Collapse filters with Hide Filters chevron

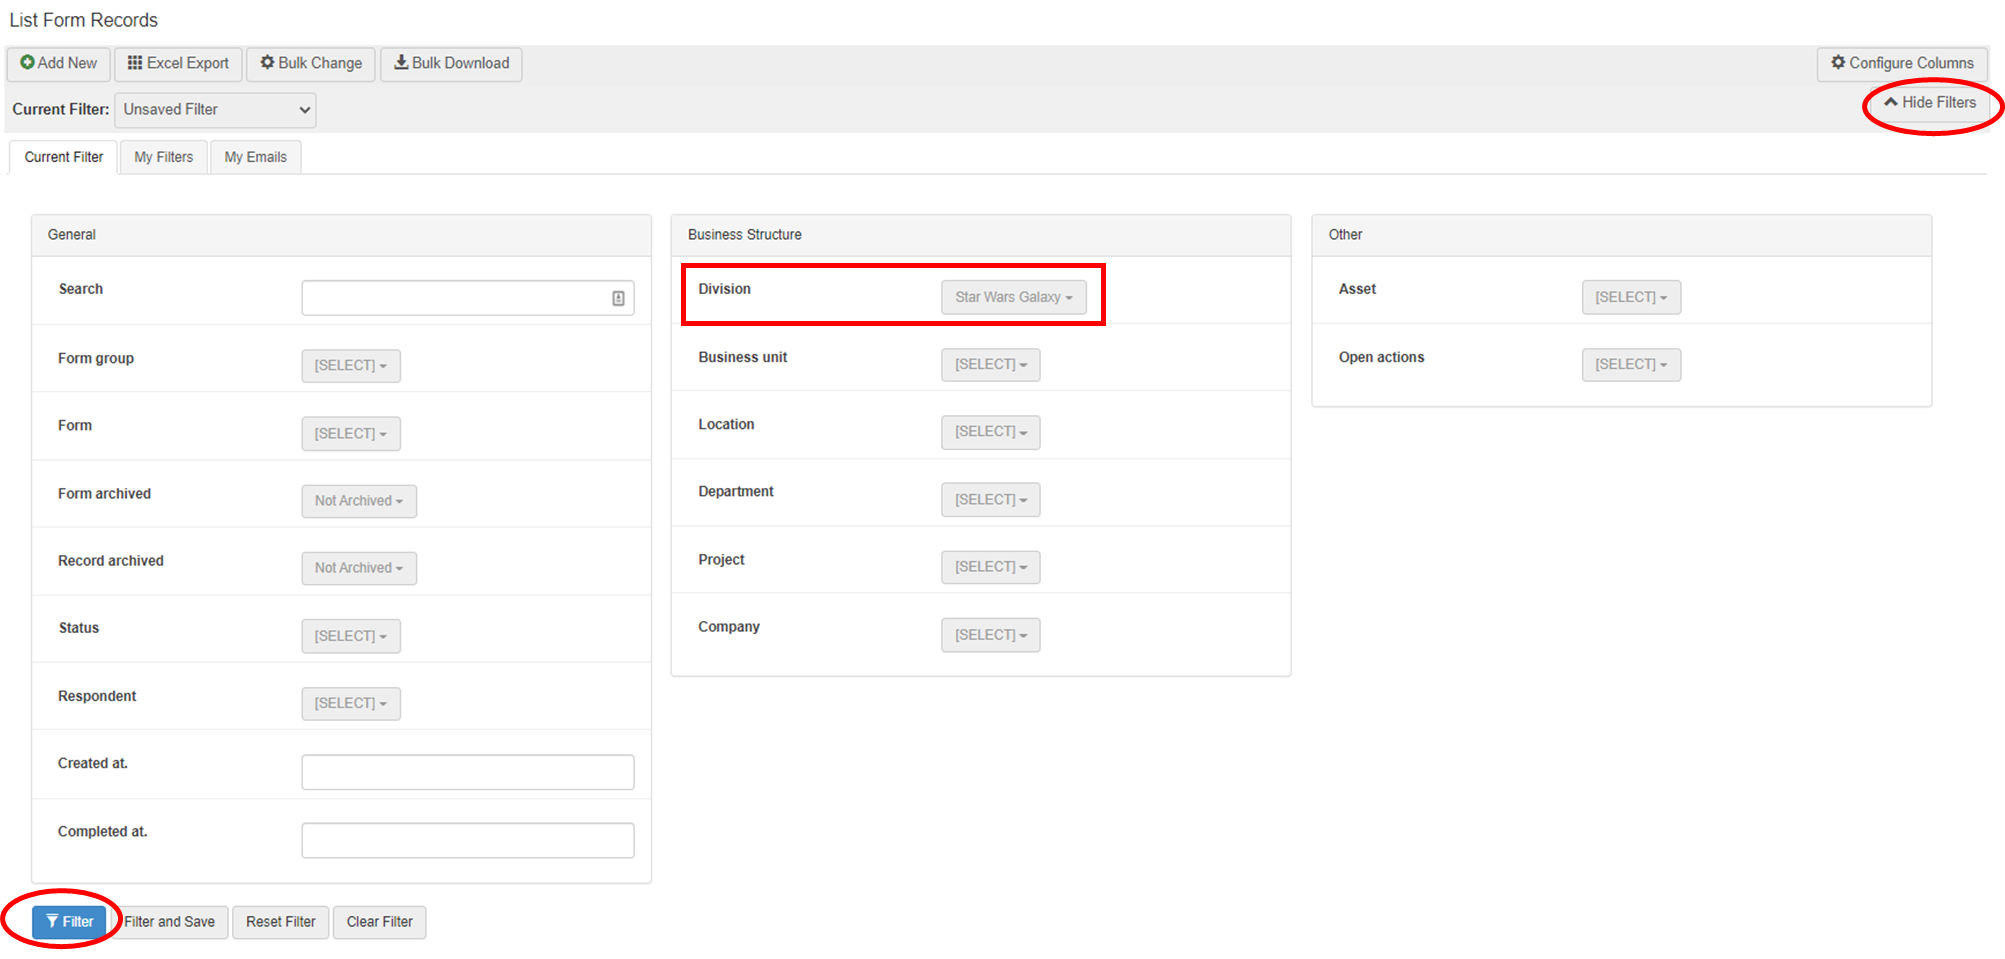[x=1891, y=102]
